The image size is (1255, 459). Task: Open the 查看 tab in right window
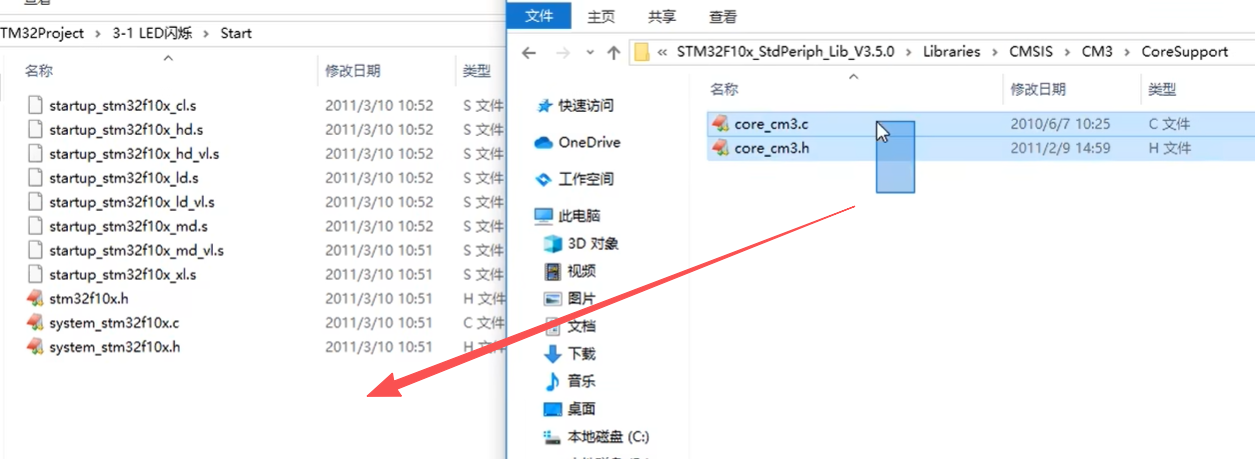coord(722,16)
